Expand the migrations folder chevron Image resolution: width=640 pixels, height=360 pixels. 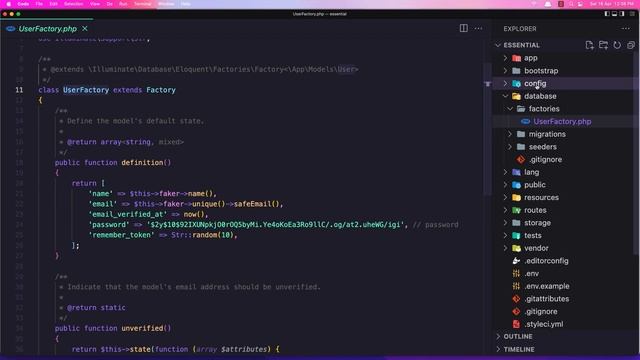point(510,134)
